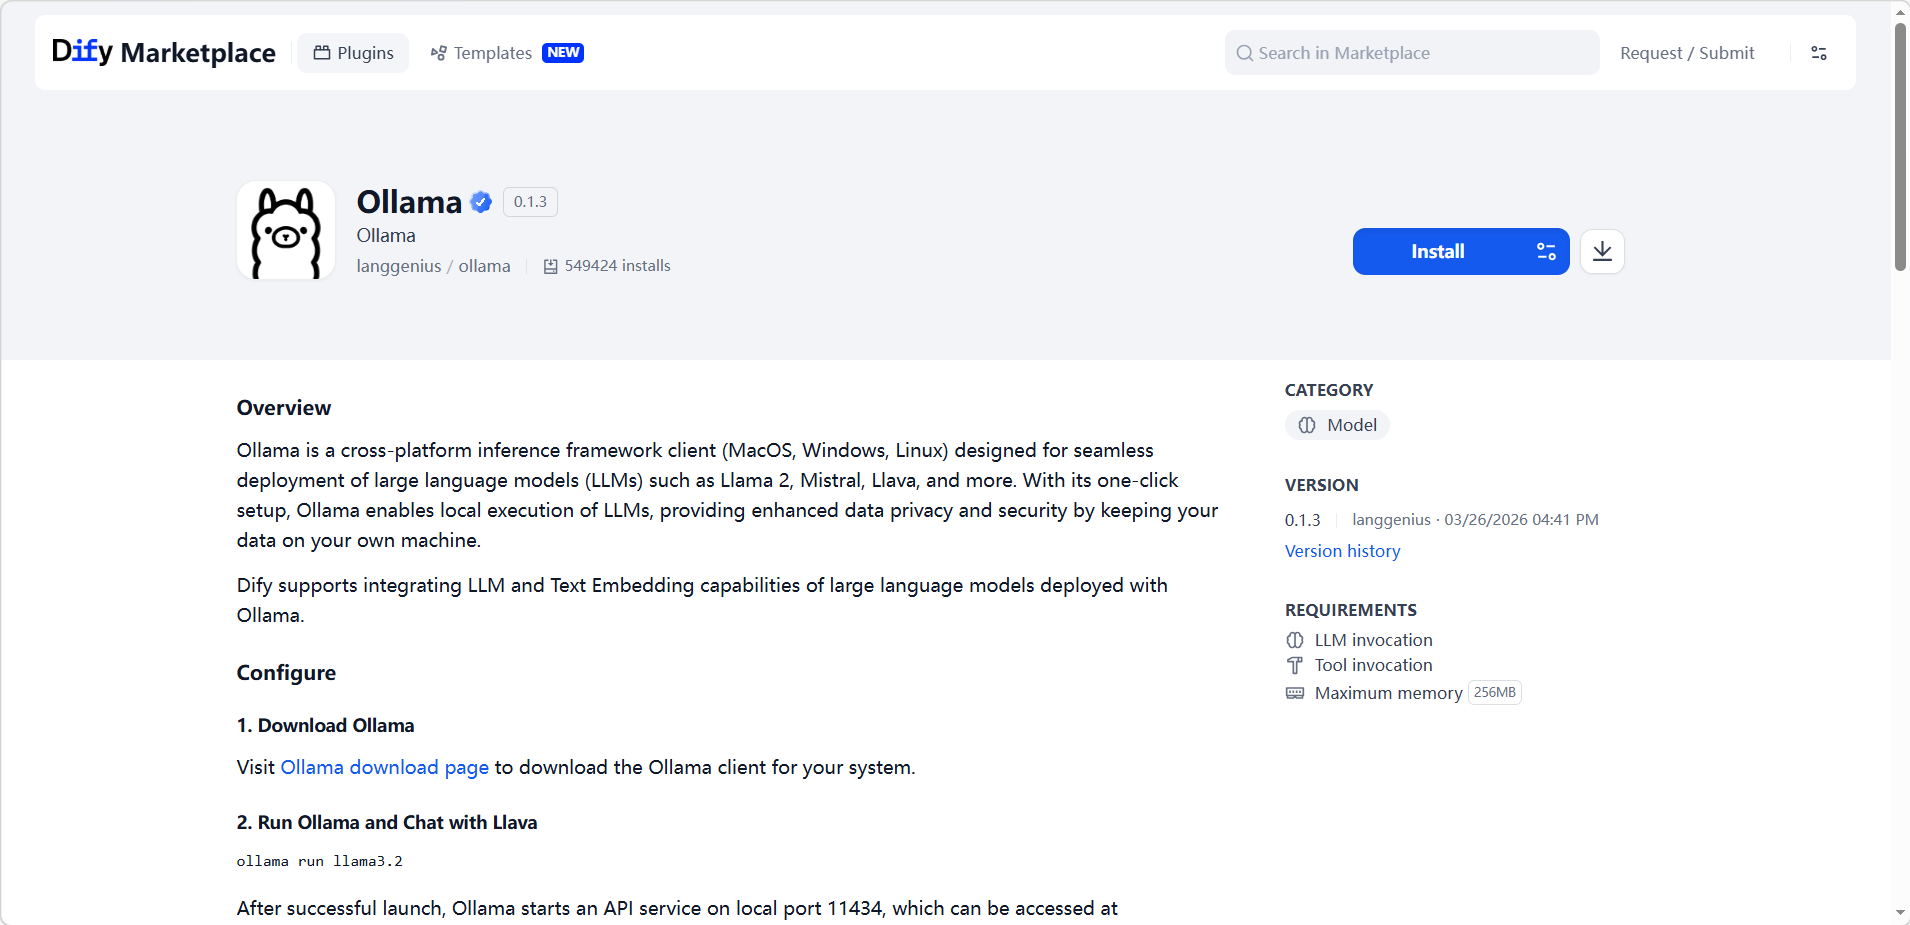Click the Tool invocation requirement text
Image resolution: width=1910 pixels, height=925 pixels.
pyautogui.click(x=1373, y=665)
